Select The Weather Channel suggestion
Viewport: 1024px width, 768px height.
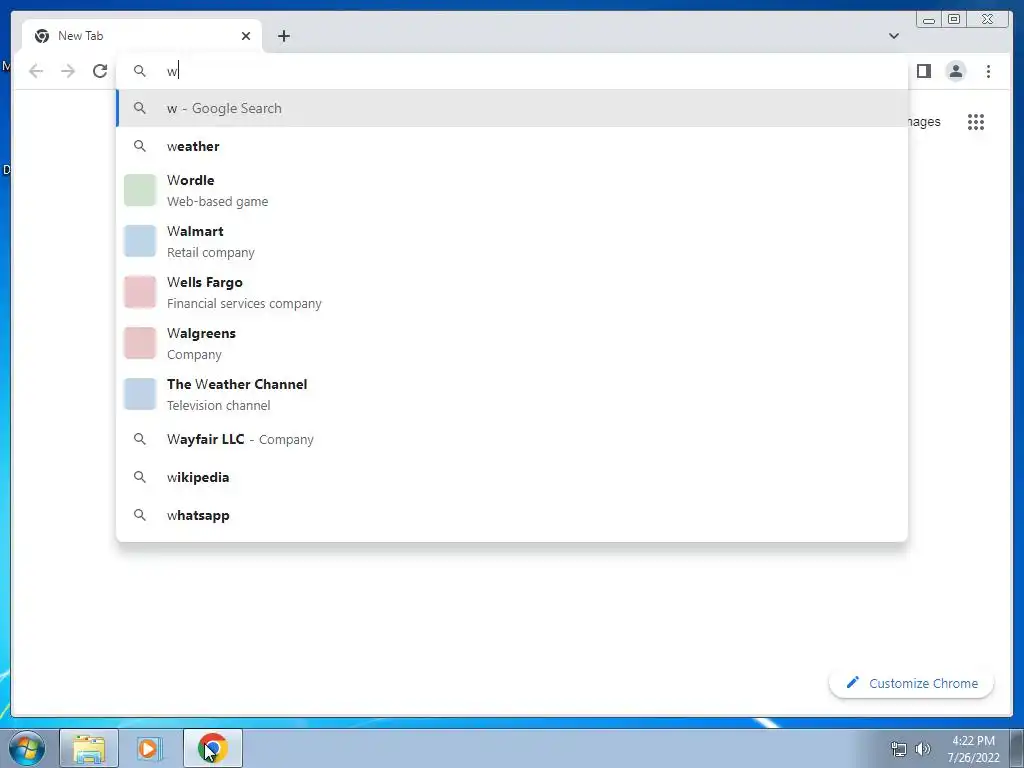[x=512, y=394]
